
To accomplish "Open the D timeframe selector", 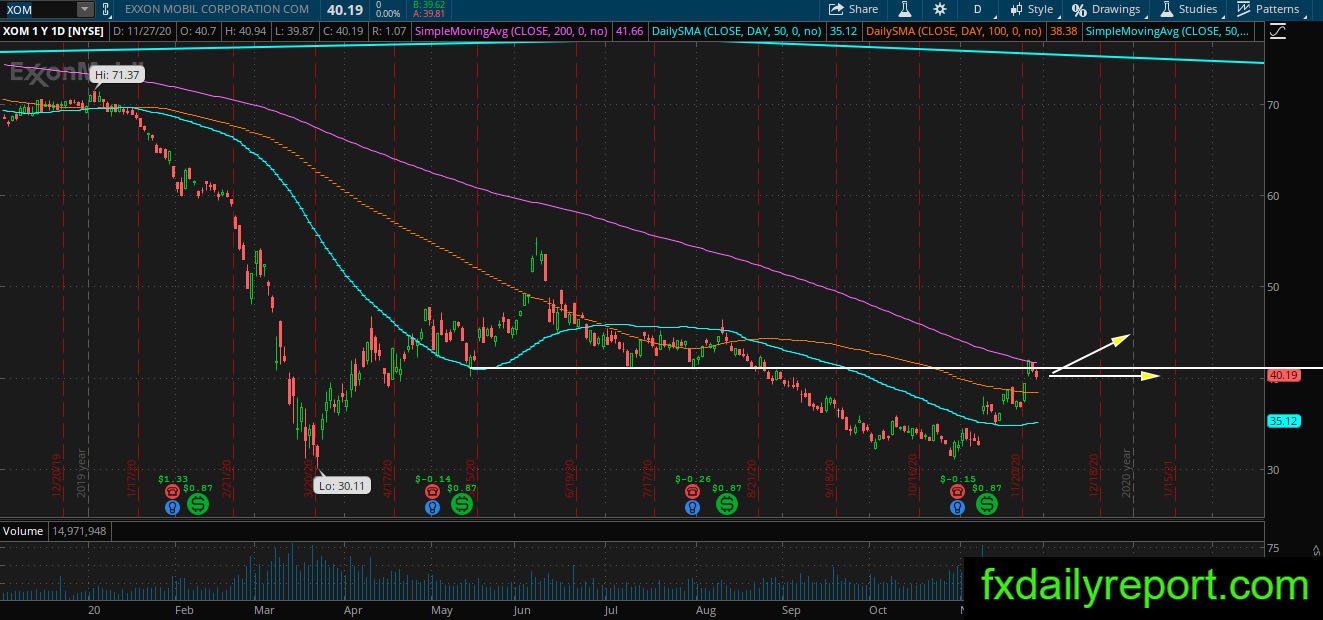I will [977, 9].
